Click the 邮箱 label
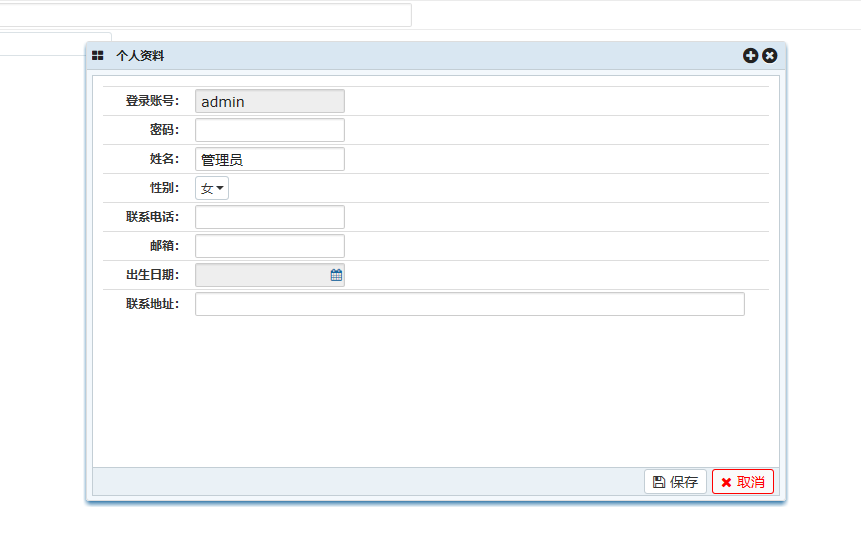 tap(164, 246)
